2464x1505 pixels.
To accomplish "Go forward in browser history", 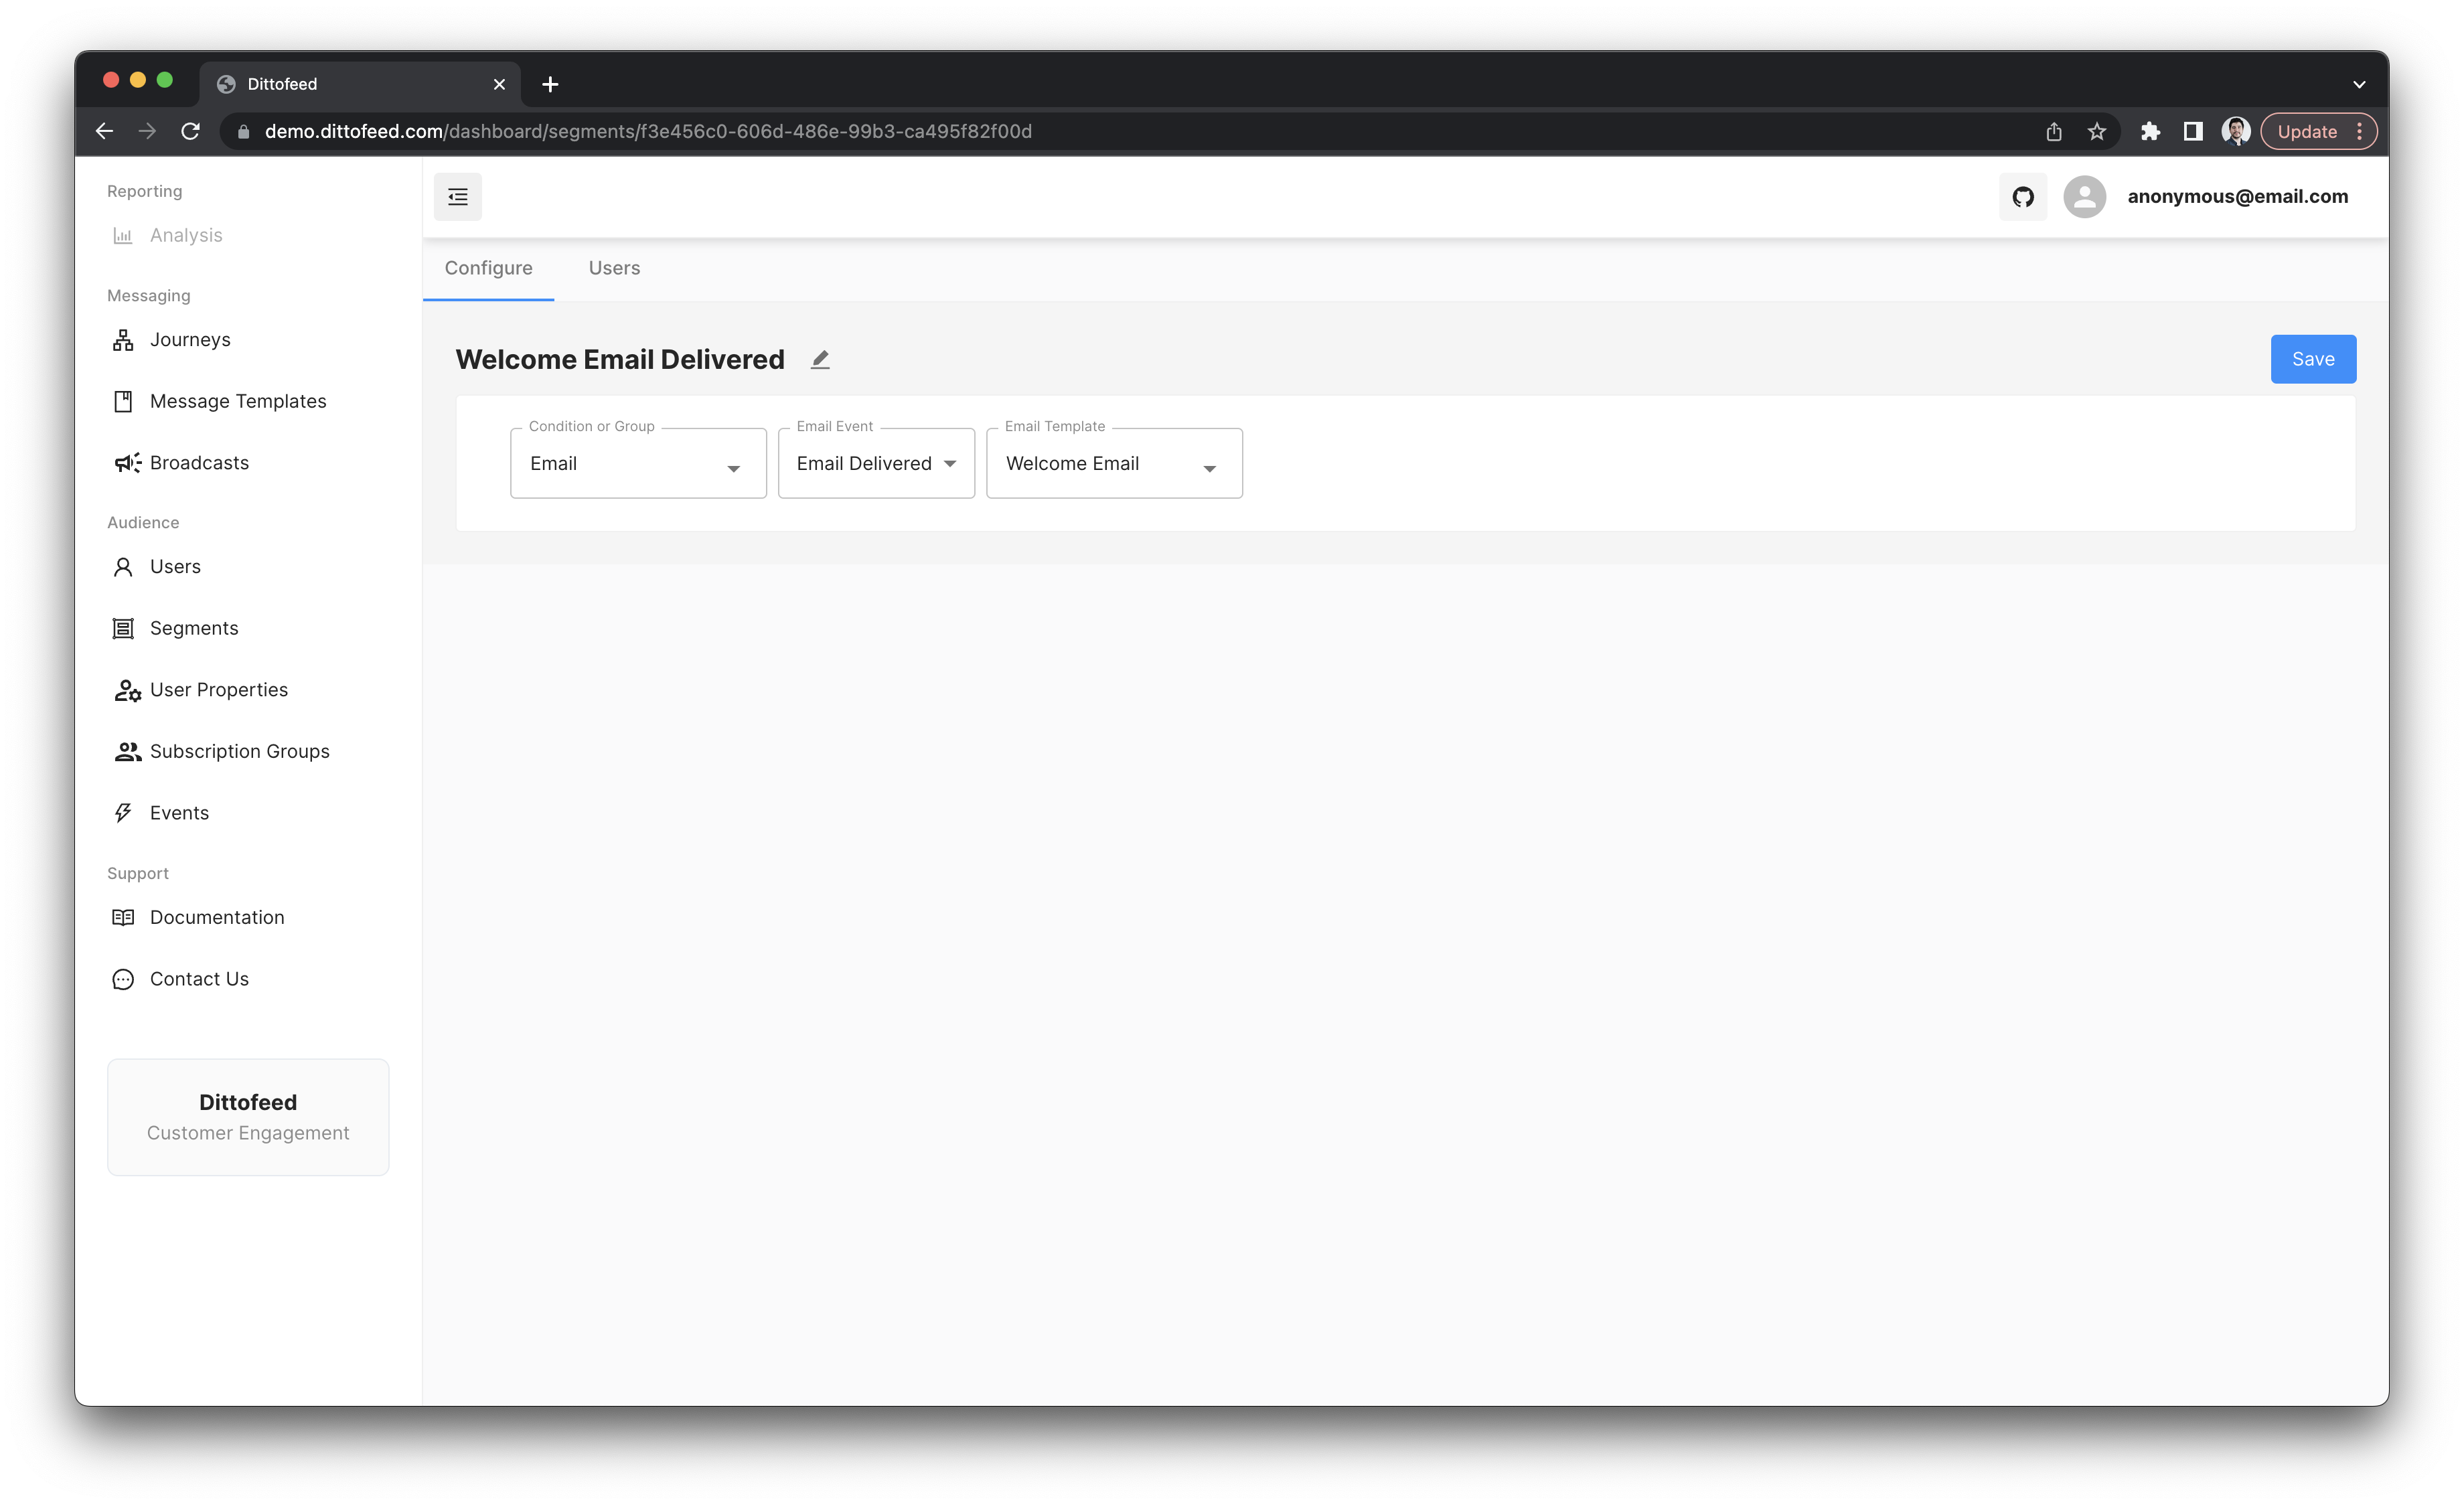I will (x=147, y=131).
